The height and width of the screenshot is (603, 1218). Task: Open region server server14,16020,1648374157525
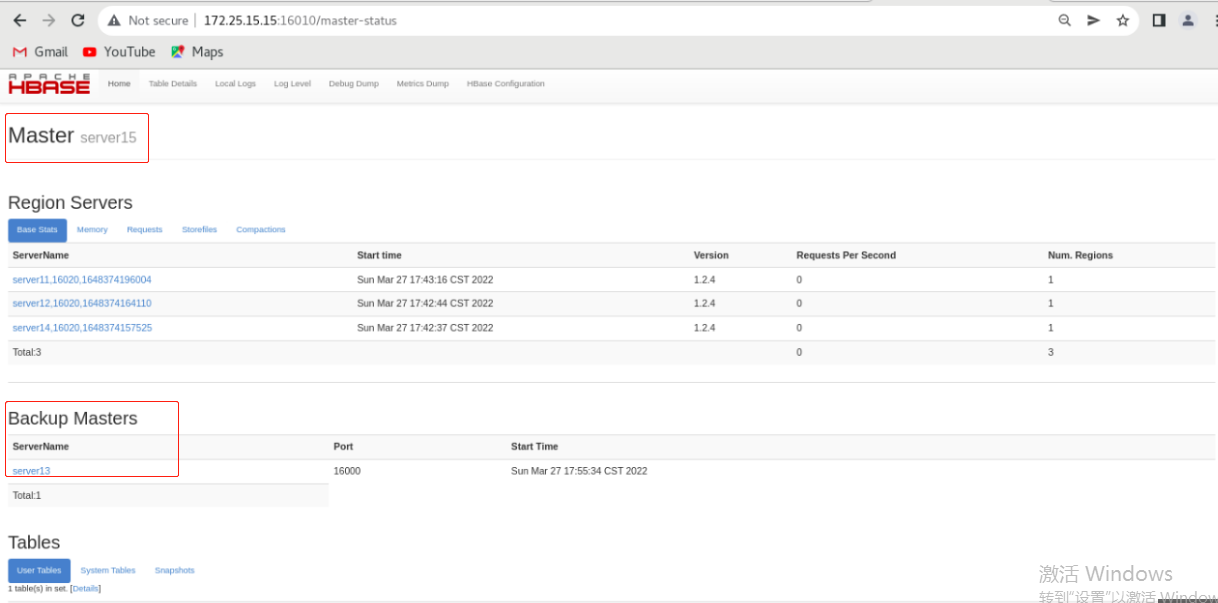82,327
